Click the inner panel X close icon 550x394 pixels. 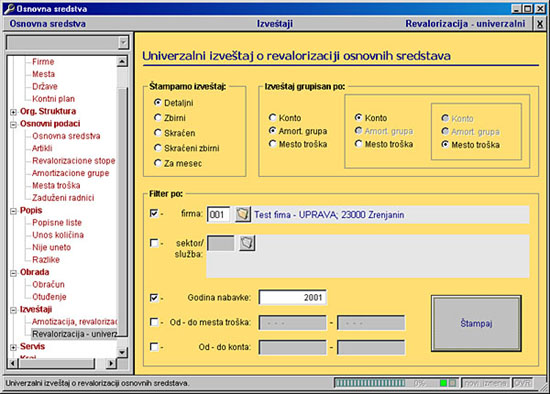tap(540, 24)
